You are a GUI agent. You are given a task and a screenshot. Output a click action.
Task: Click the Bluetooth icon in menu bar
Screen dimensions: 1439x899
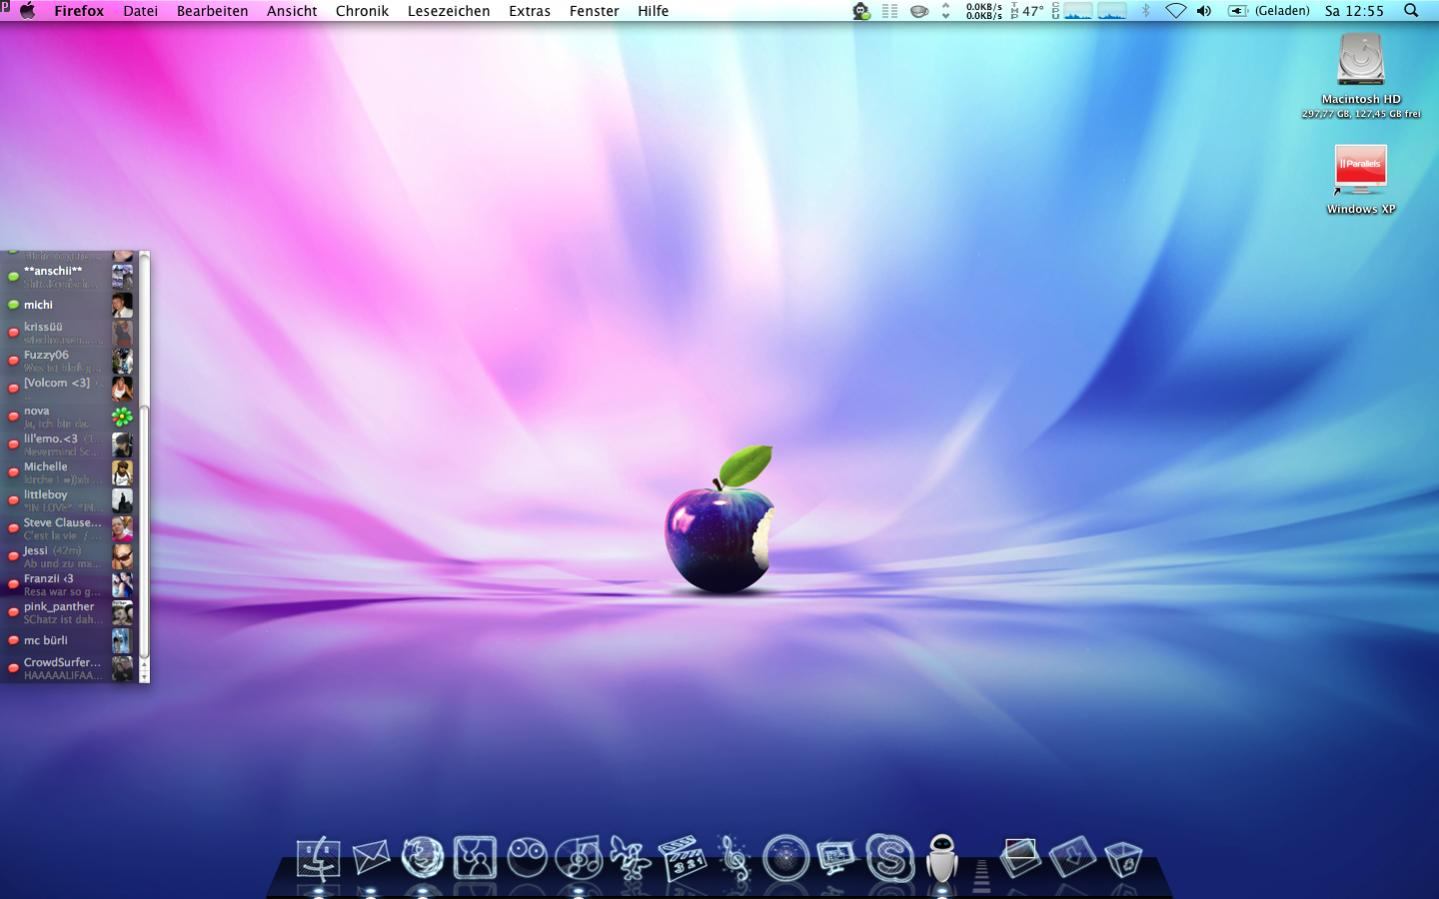tap(1146, 11)
